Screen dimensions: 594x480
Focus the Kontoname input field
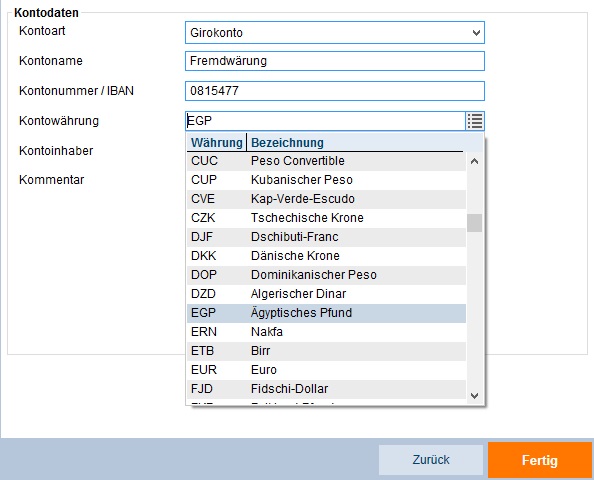[x=335, y=61]
